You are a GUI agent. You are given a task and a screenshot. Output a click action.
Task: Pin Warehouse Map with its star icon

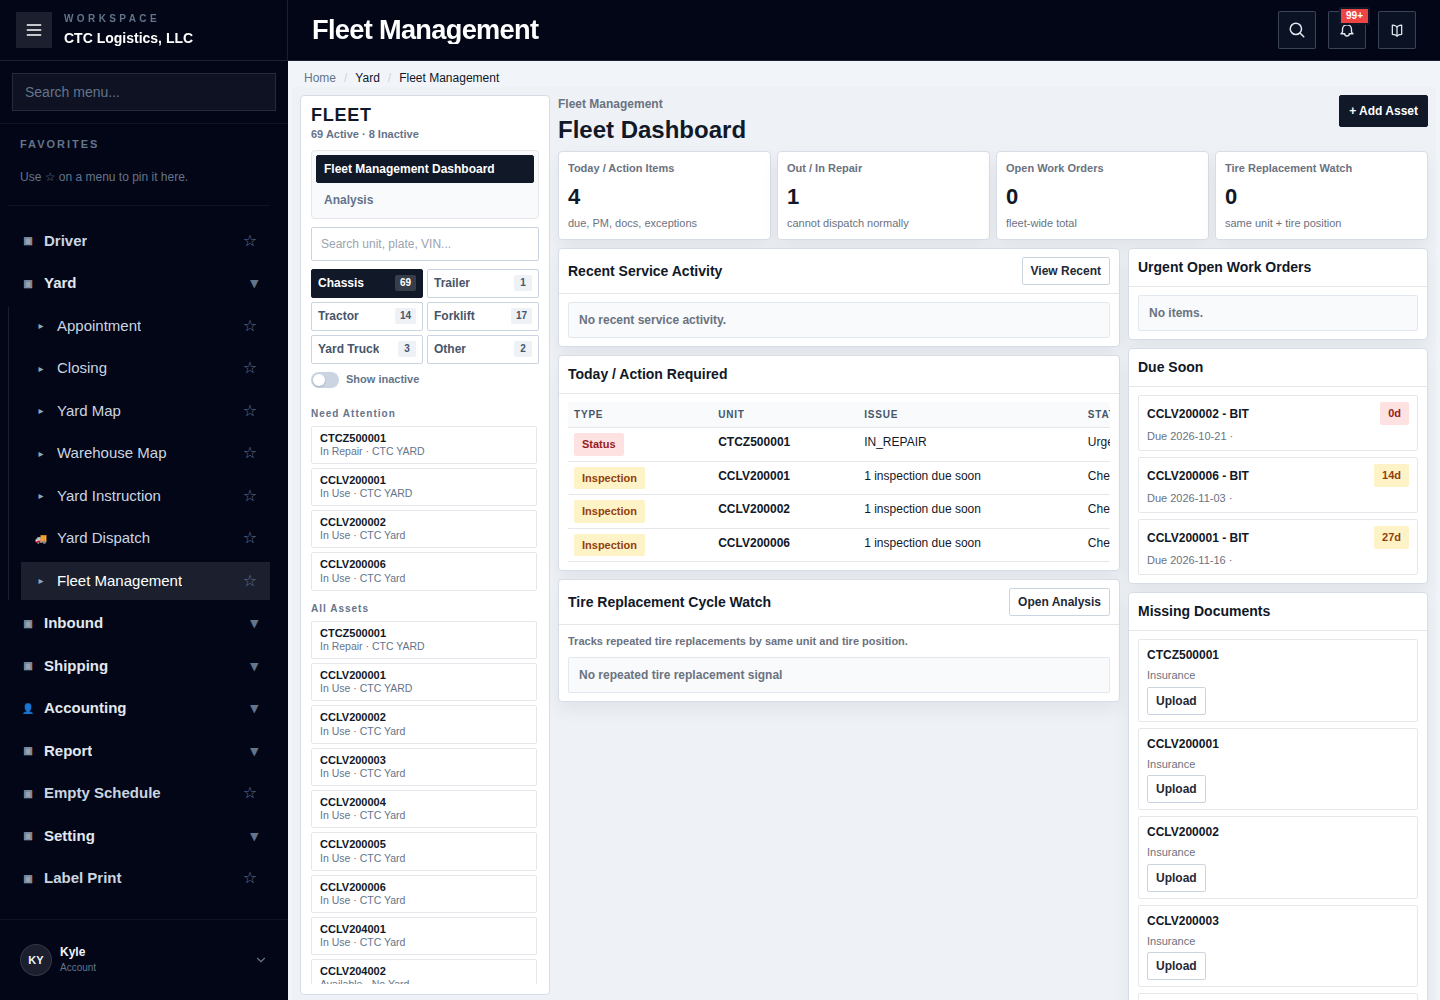tap(250, 453)
